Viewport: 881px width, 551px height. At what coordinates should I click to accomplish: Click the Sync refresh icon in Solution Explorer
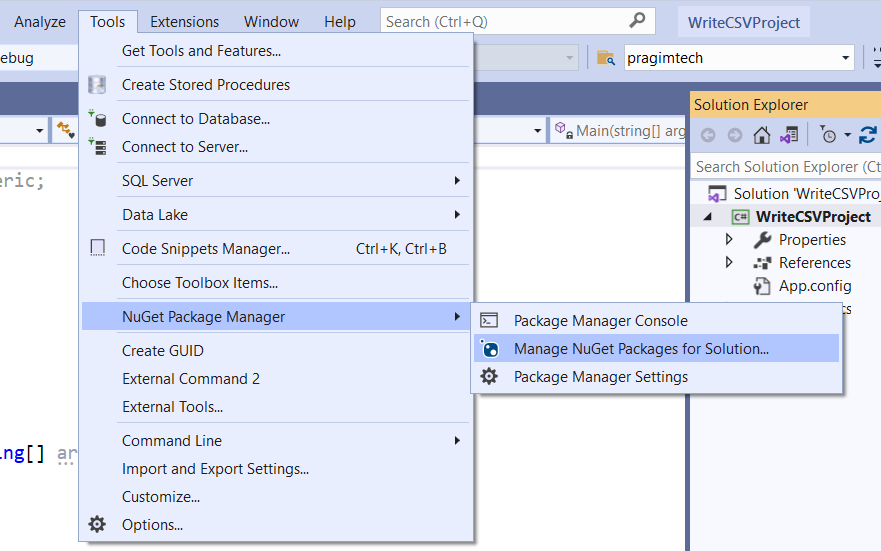(x=868, y=135)
